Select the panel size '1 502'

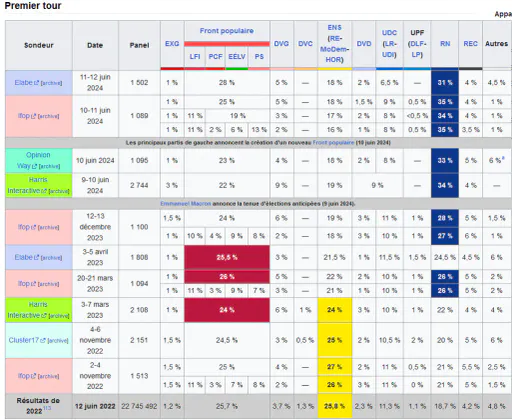pyautogui.click(x=139, y=83)
